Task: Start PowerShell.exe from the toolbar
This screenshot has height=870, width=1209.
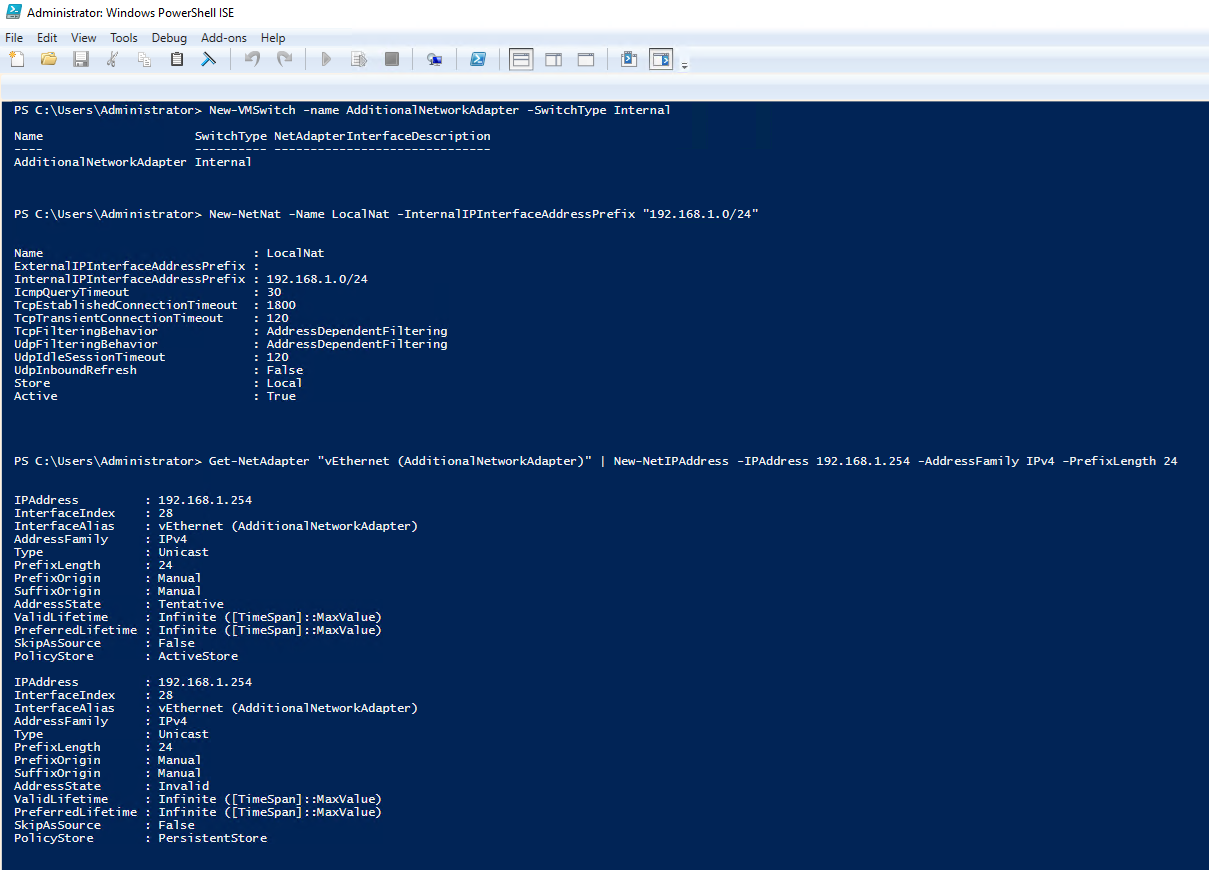Action: click(478, 59)
